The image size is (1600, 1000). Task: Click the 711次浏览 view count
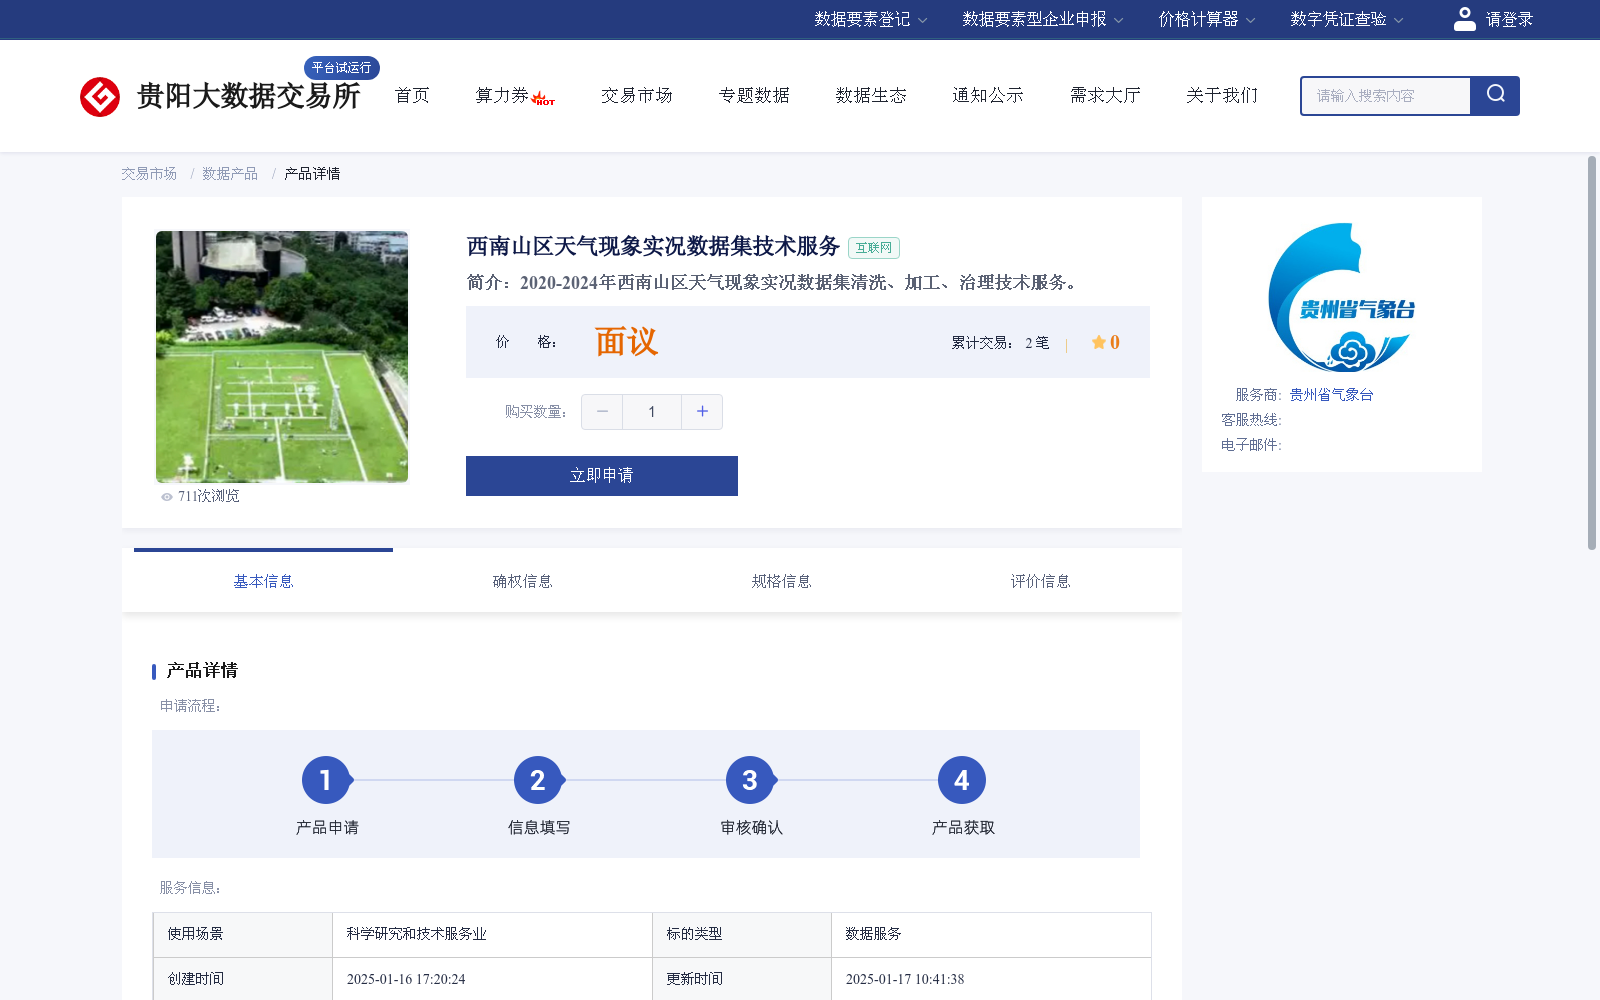point(208,496)
